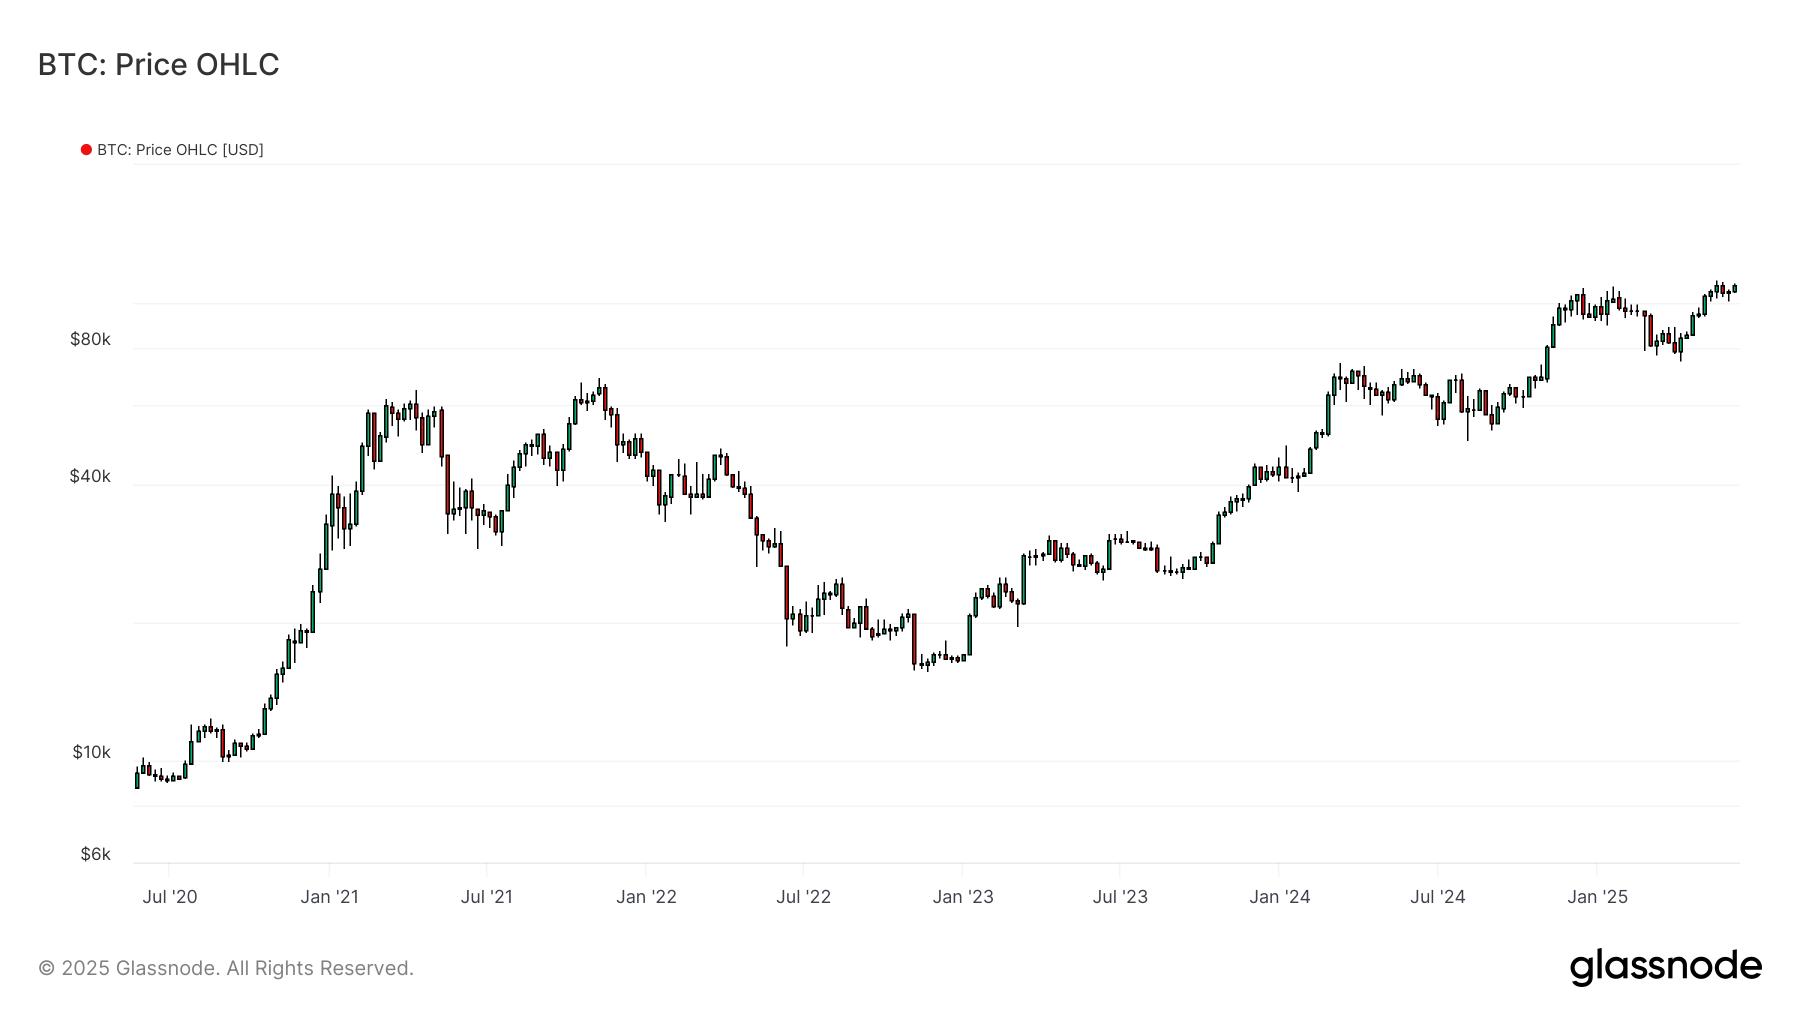
Task: Click the red legend dot for BTC
Action: [x=86, y=150]
